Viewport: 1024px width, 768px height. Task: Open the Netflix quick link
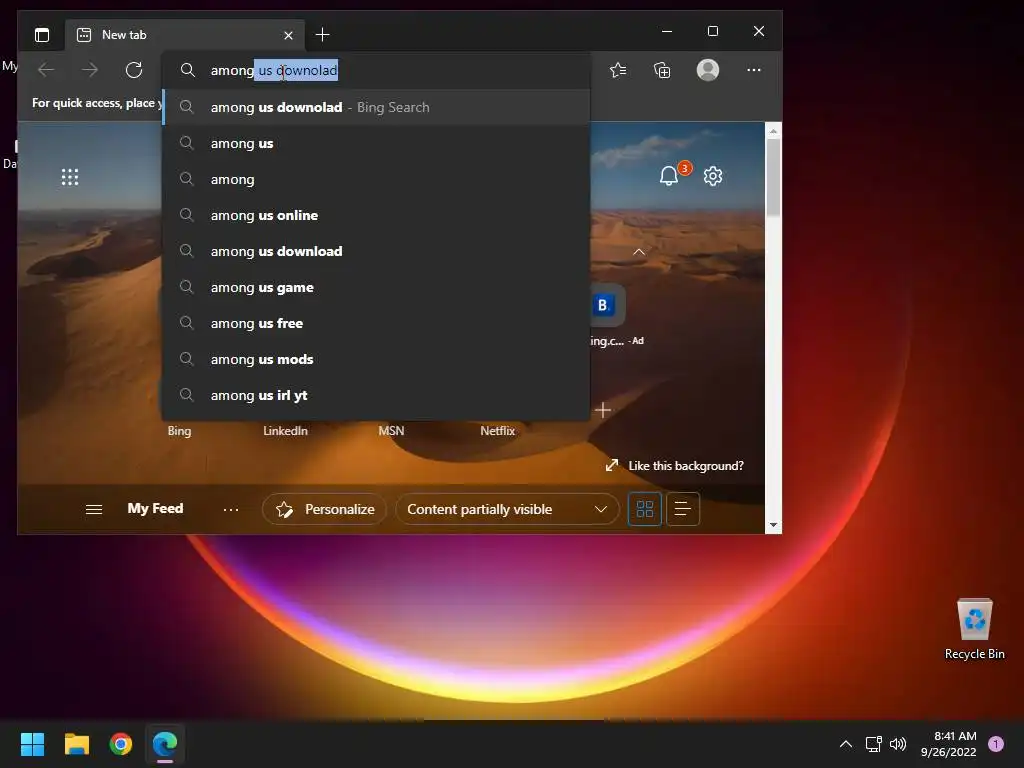point(498,430)
